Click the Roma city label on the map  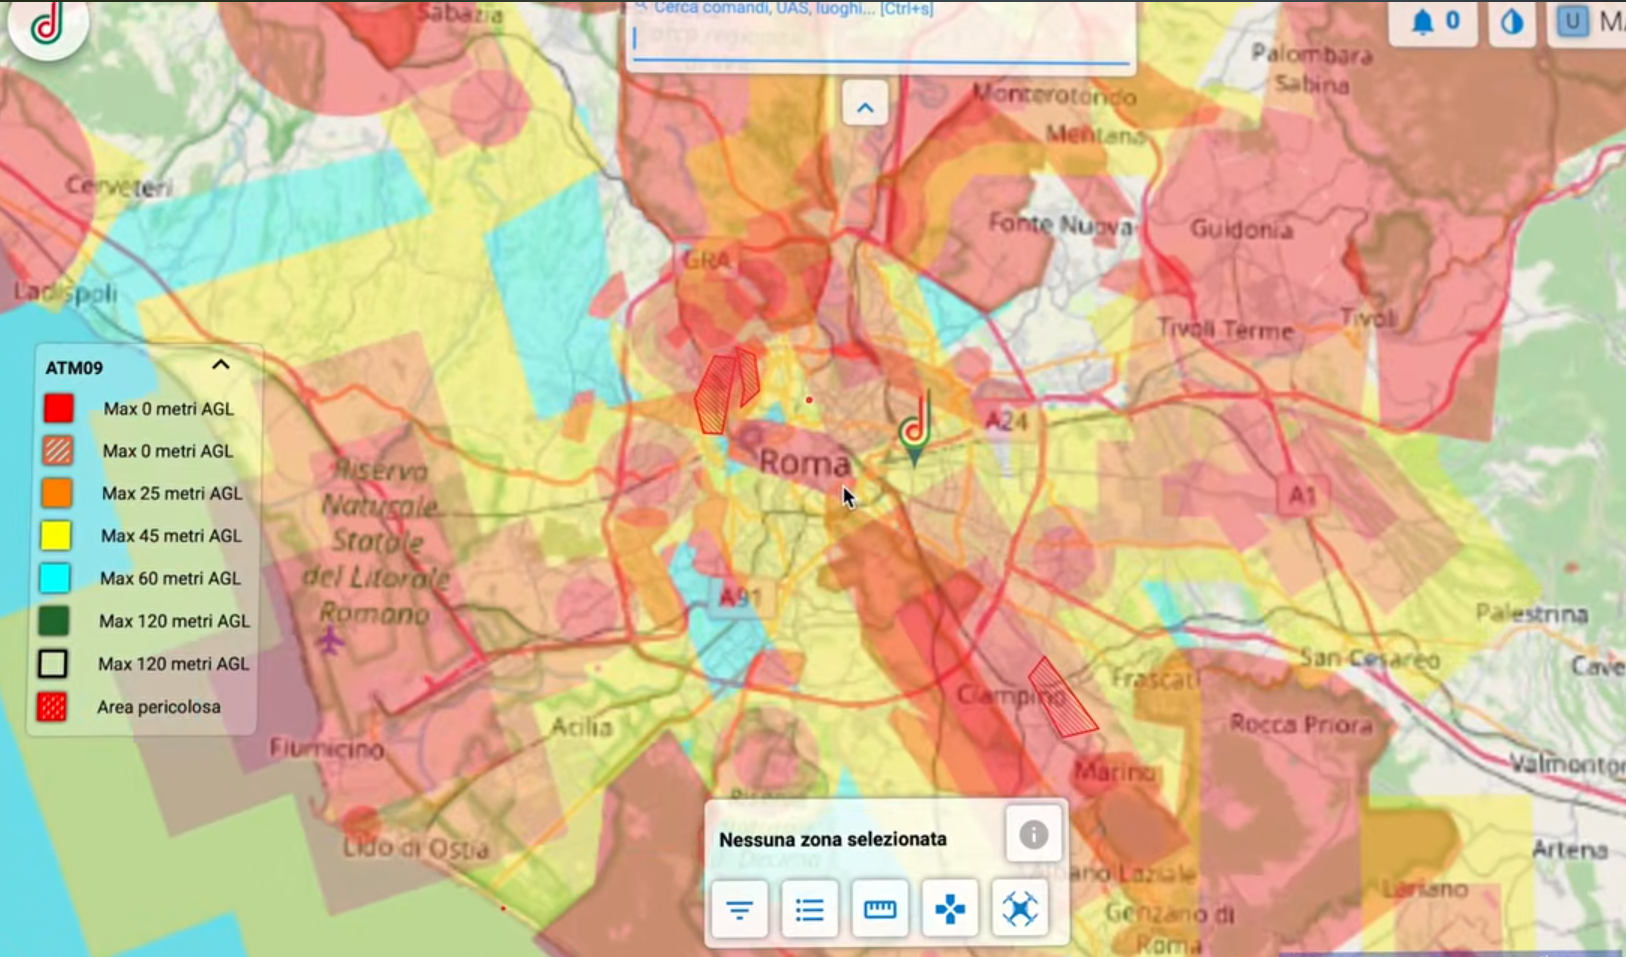pos(805,463)
